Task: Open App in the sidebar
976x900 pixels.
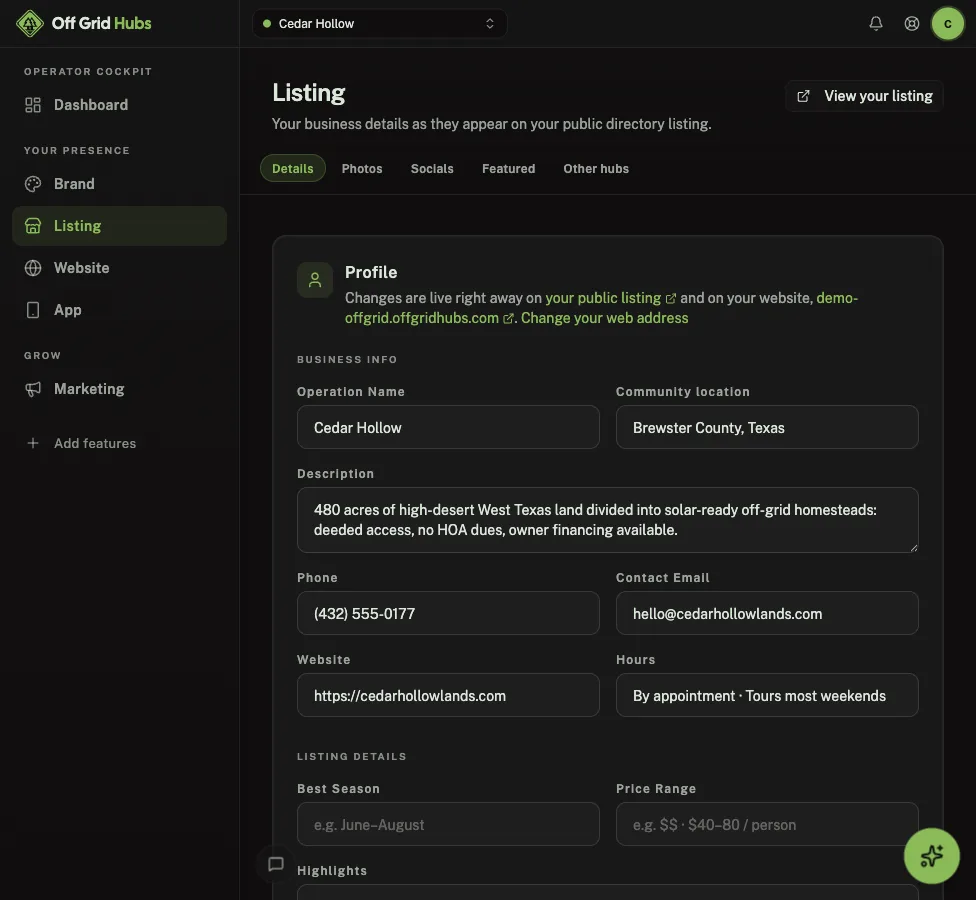Action: [120, 310]
